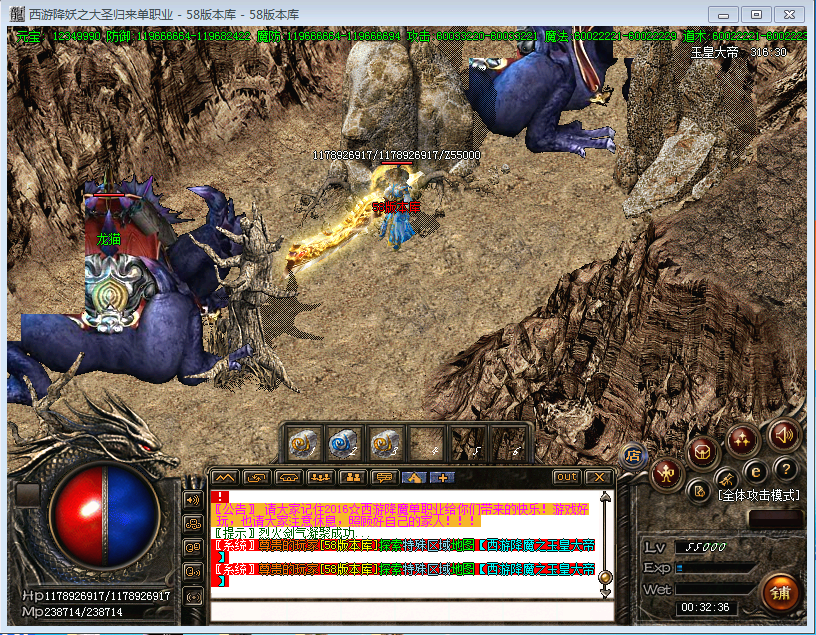This screenshot has height=635, width=816.
Task: Open the character warrior icon
Action: 666,473
